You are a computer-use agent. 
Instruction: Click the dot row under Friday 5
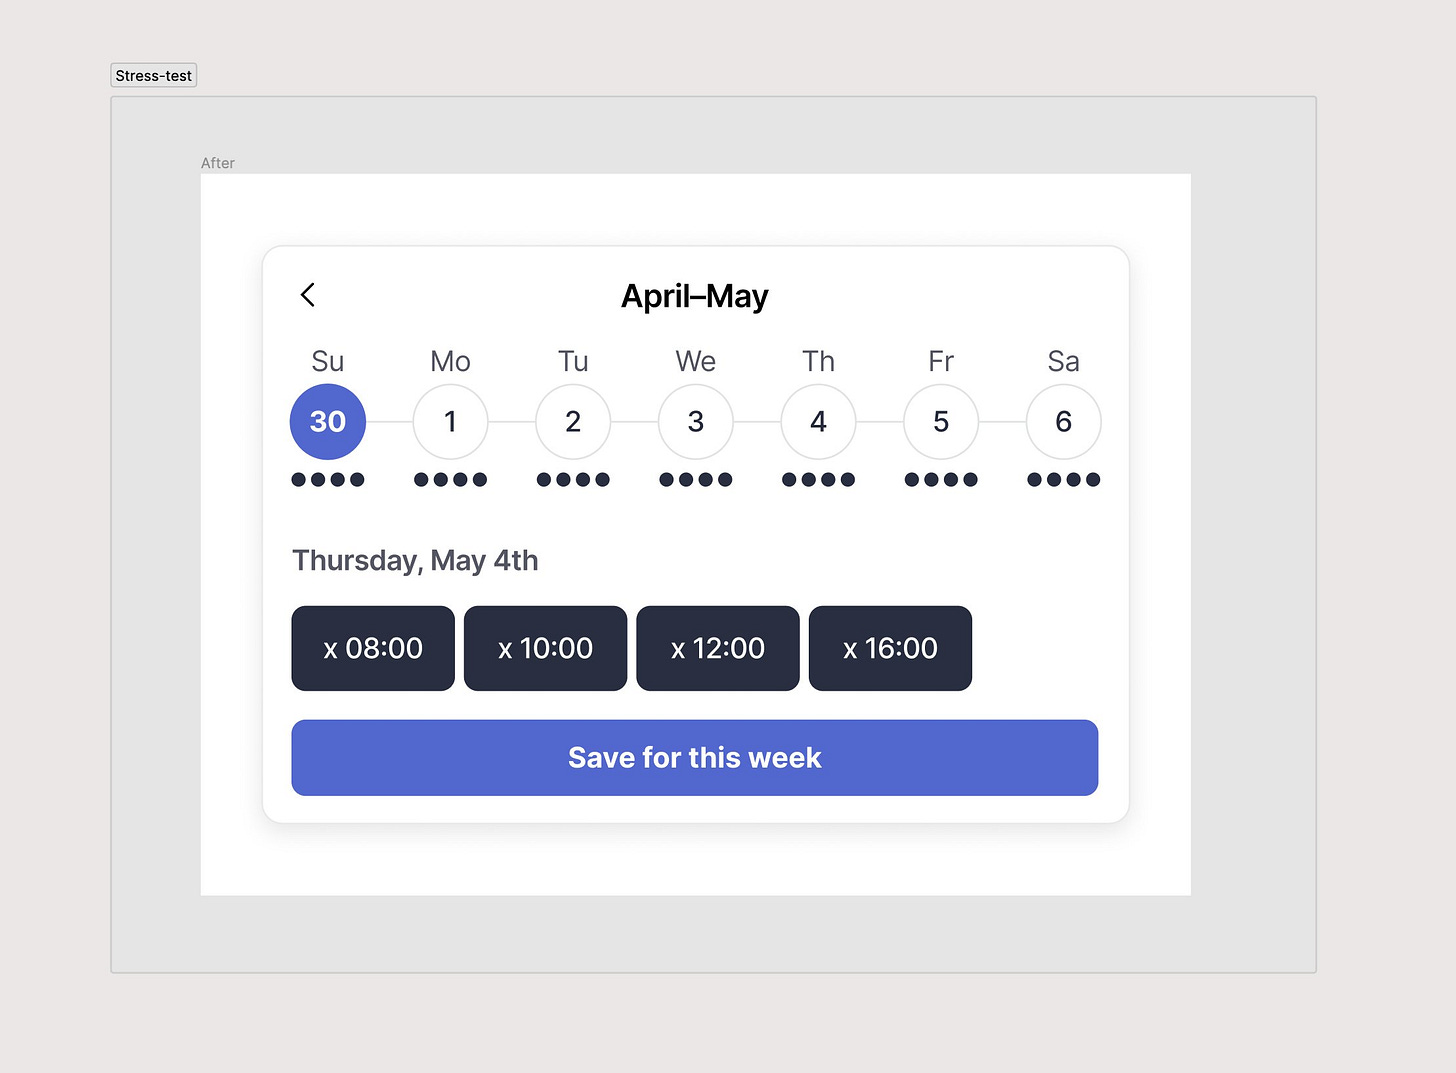[940, 479]
